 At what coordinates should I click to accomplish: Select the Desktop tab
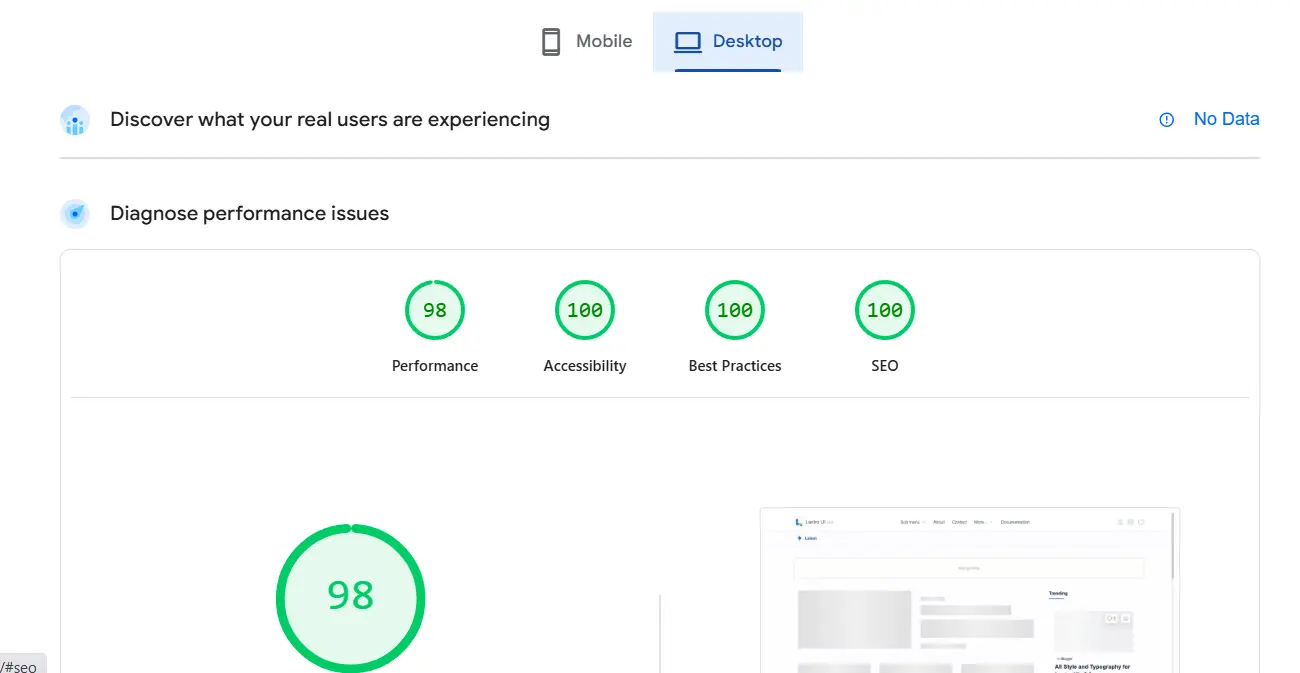(x=728, y=42)
